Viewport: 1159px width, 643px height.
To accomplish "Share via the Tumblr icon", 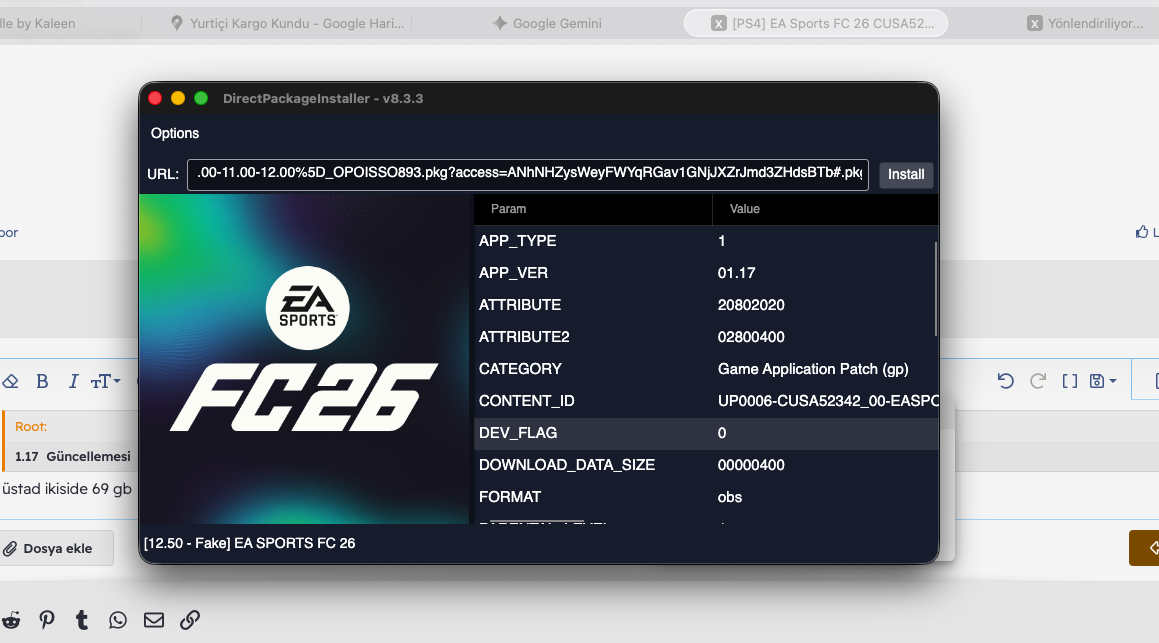I will coord(82,620).
